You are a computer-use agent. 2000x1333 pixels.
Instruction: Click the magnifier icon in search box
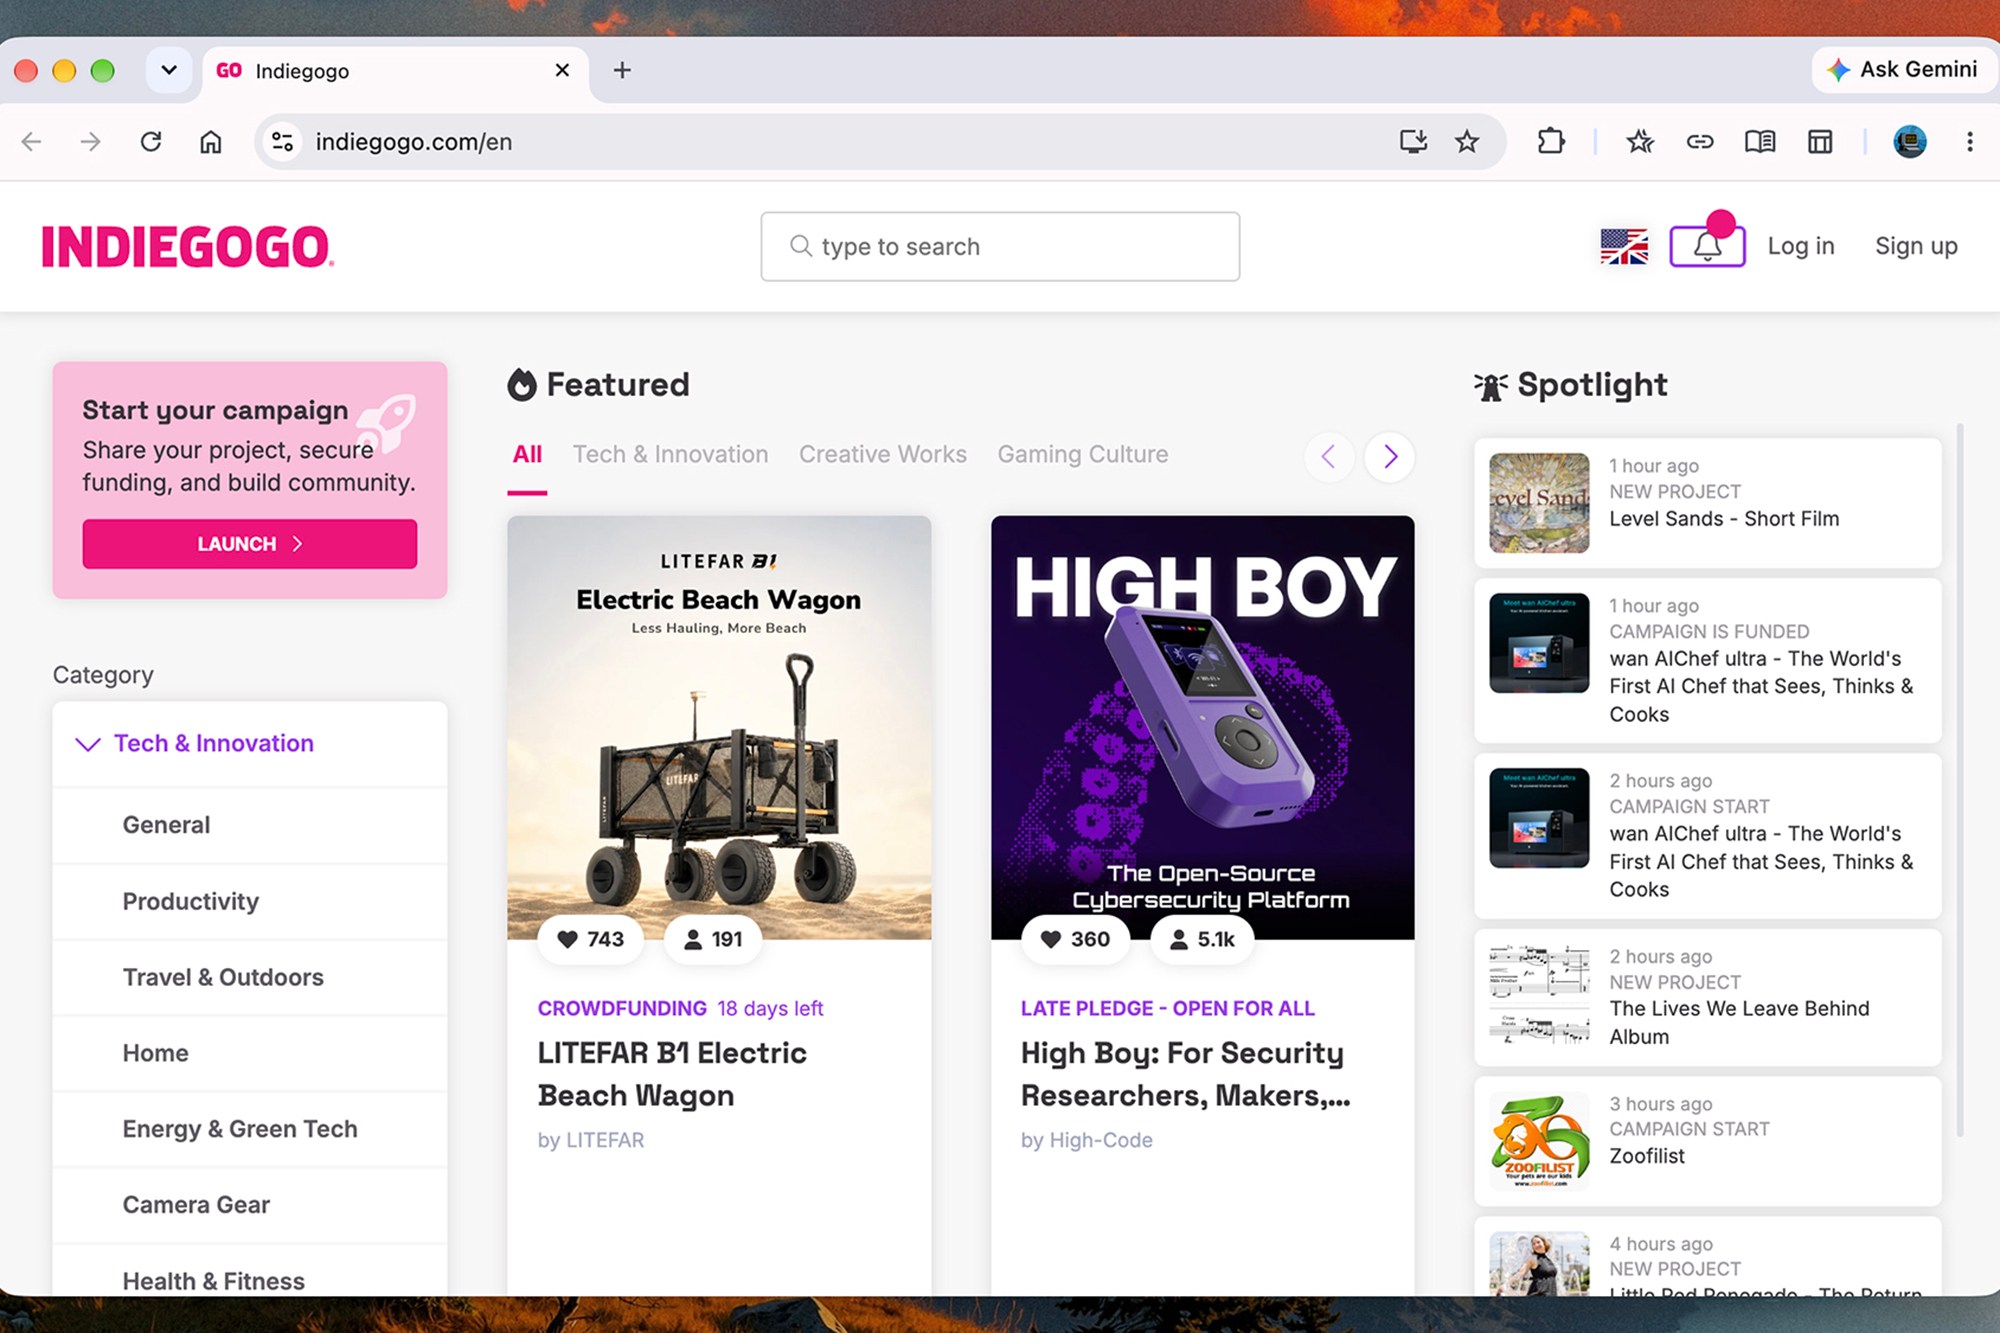point(800,246)
